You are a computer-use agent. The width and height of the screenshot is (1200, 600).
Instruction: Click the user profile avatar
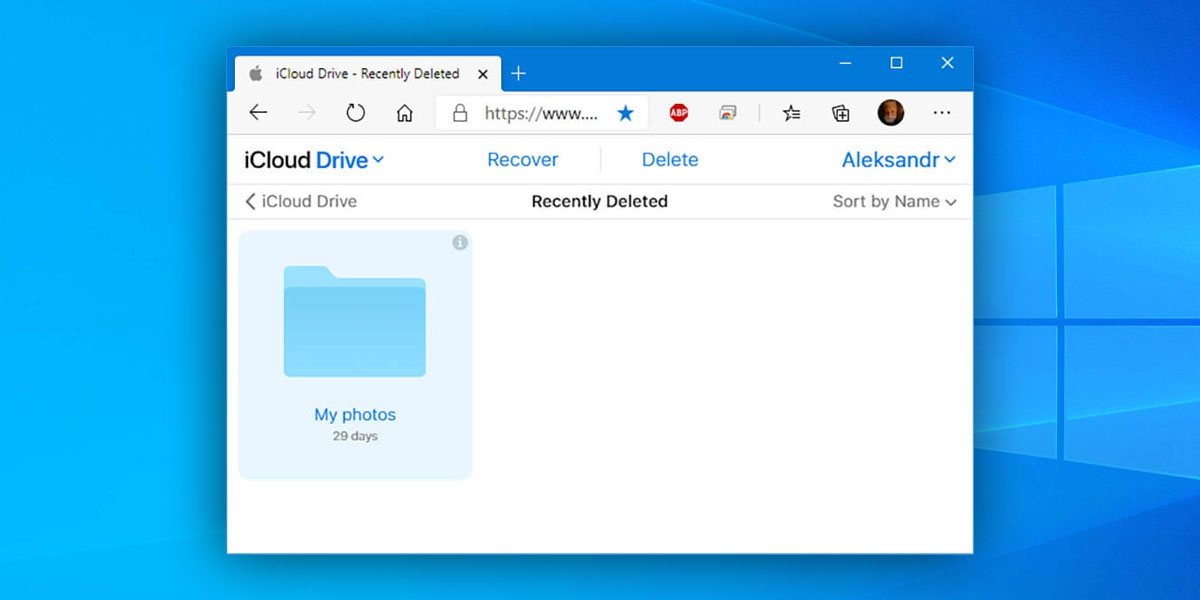[890, 113]
